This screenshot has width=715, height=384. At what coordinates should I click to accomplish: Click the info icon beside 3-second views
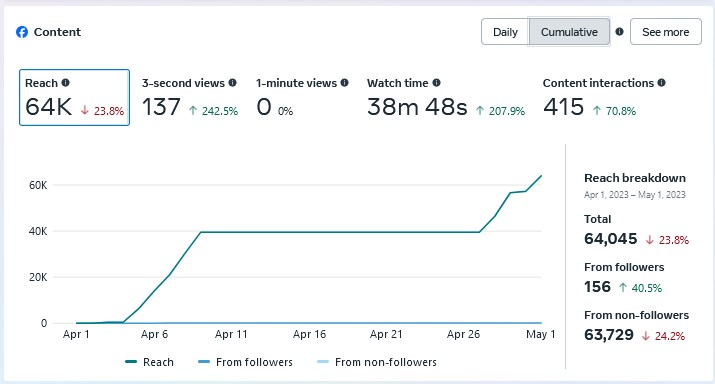(233, 83)
